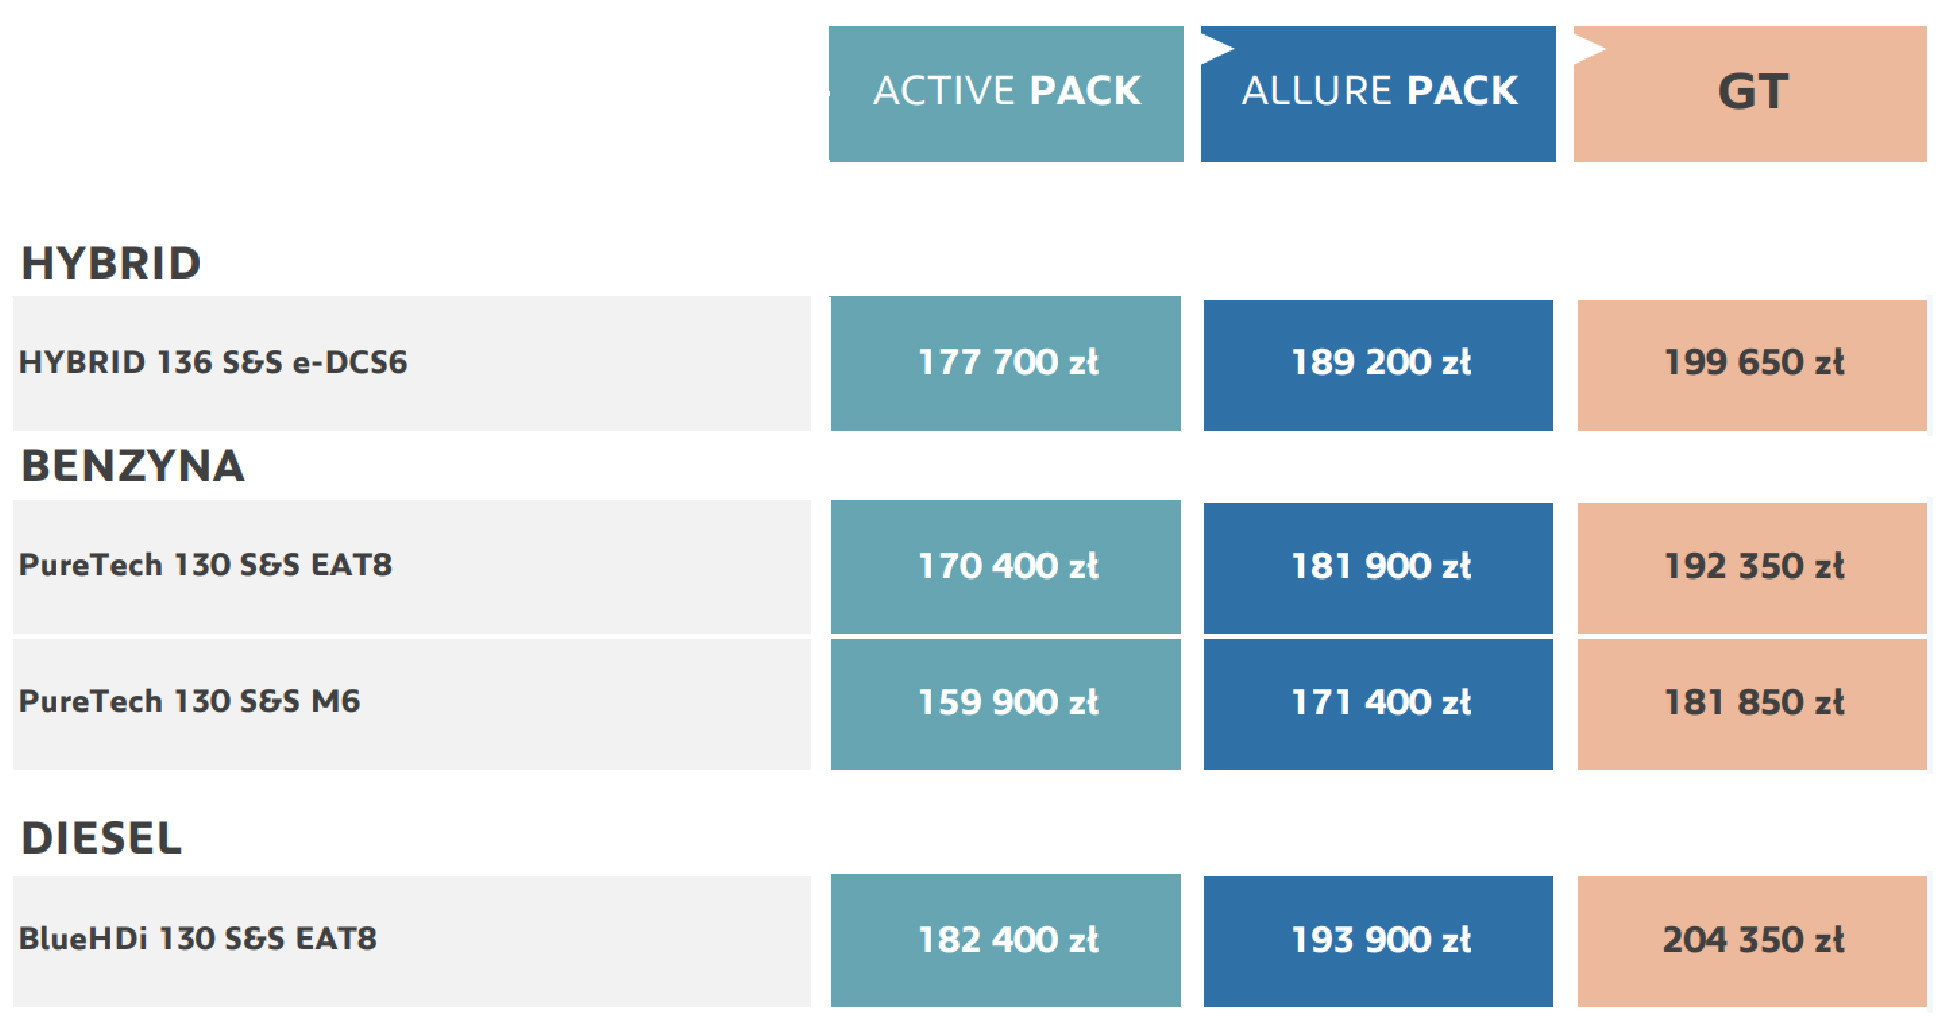The image size is (1946, 1029).
Task: Select the PureTech 130 S&S EAT8 row
Action: [x=206, y=565]
